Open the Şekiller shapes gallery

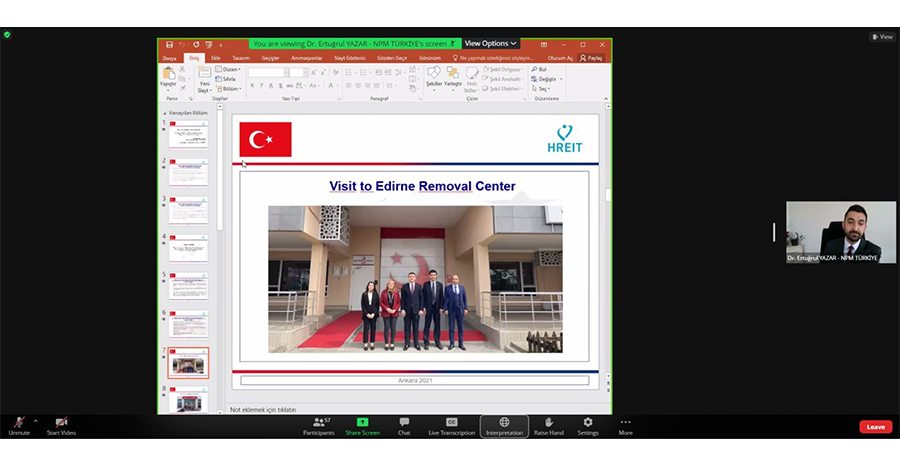click(434, 77)
